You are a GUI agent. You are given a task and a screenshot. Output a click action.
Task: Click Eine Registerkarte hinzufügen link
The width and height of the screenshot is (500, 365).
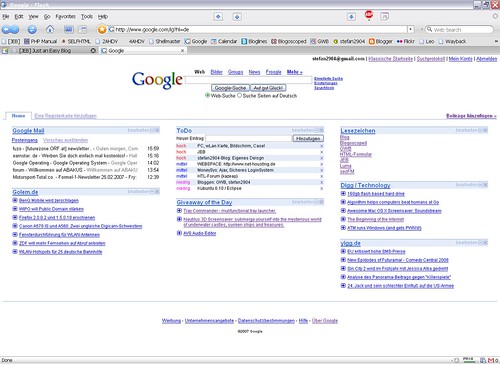(66, 116)
